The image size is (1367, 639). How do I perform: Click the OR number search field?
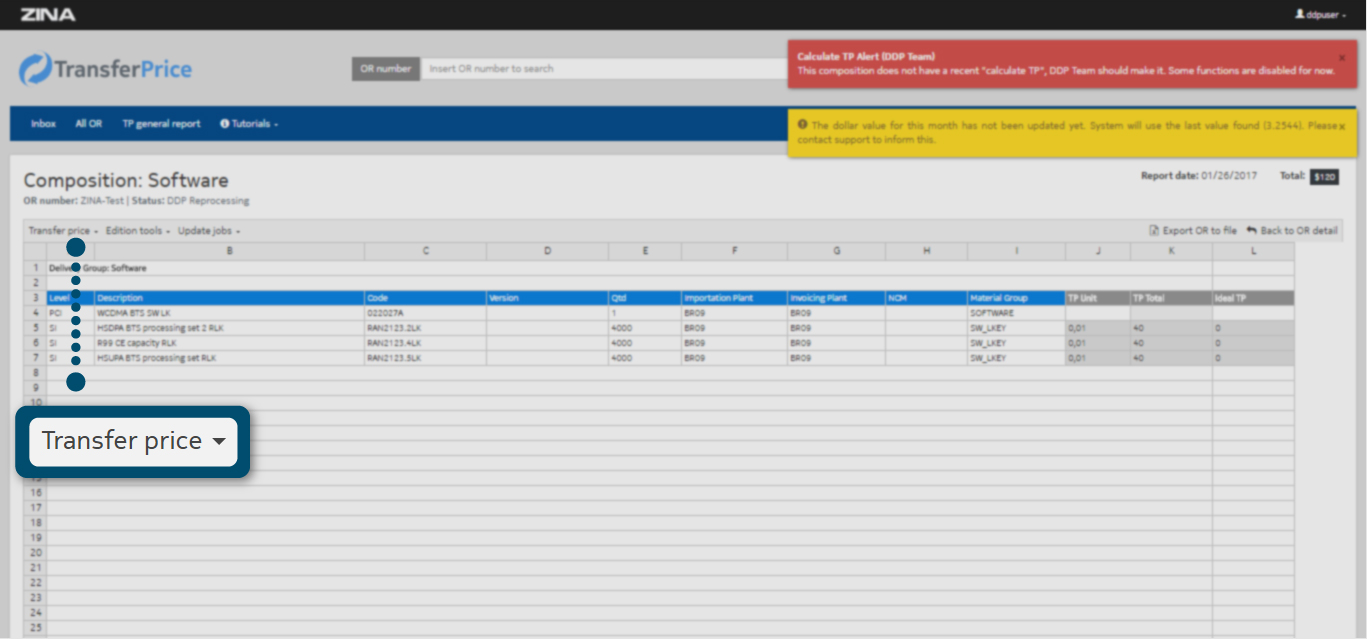pyautogui.click(x=600, y=69)
